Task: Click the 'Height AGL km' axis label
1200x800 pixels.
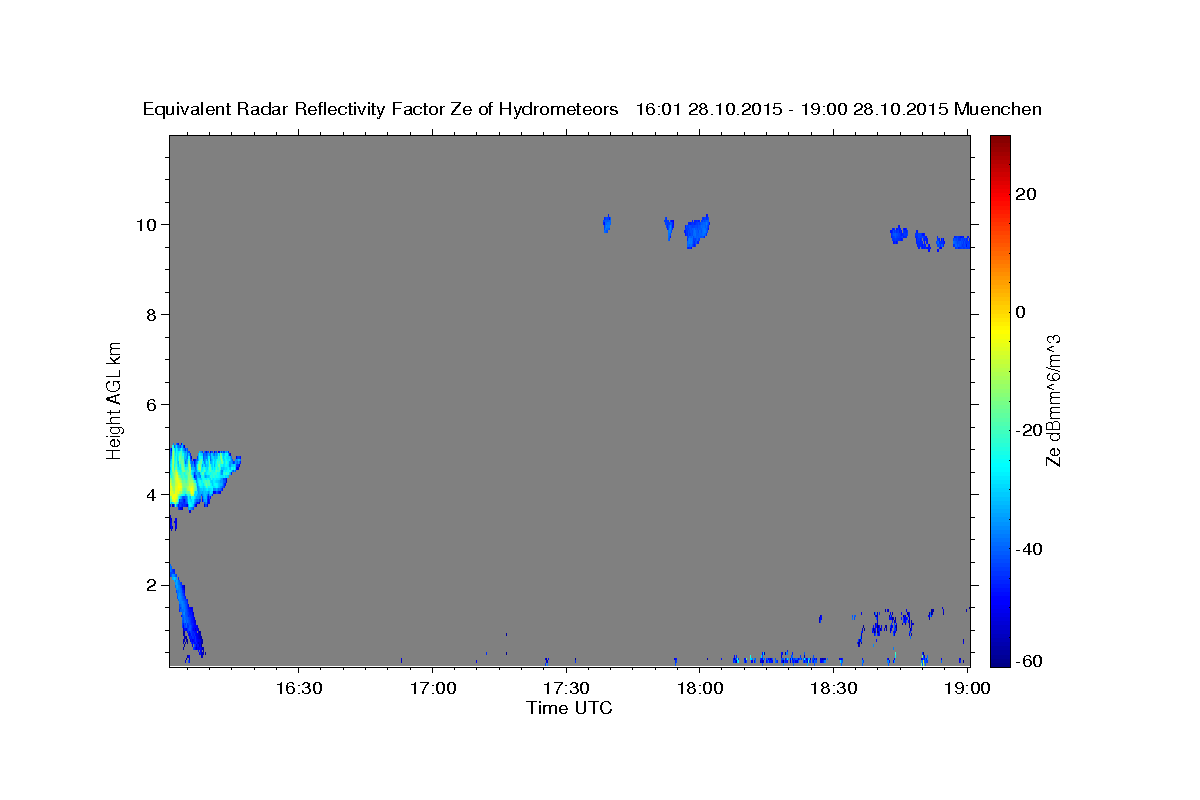Action: (x=114, y=399)
